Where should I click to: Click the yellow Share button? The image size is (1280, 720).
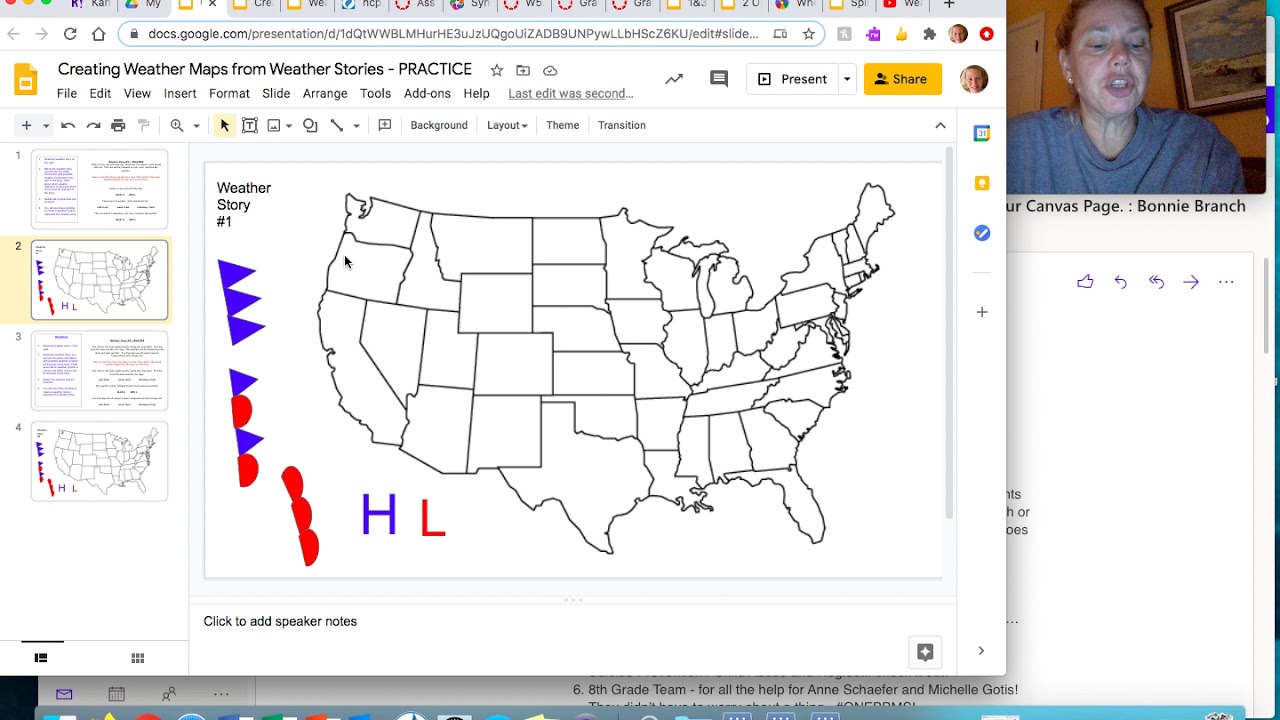[903, 79]
